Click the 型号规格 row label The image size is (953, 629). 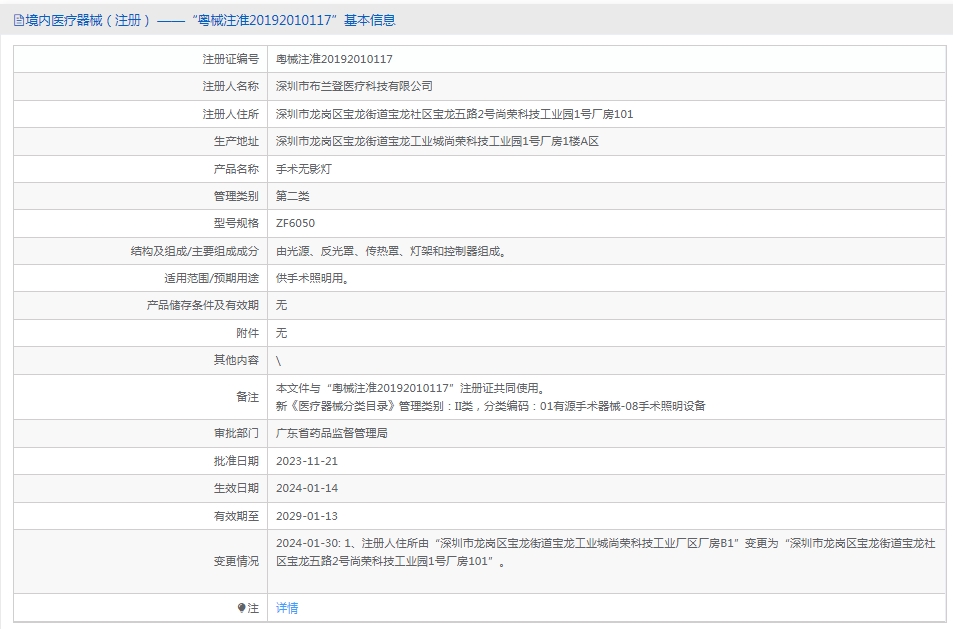236,223
